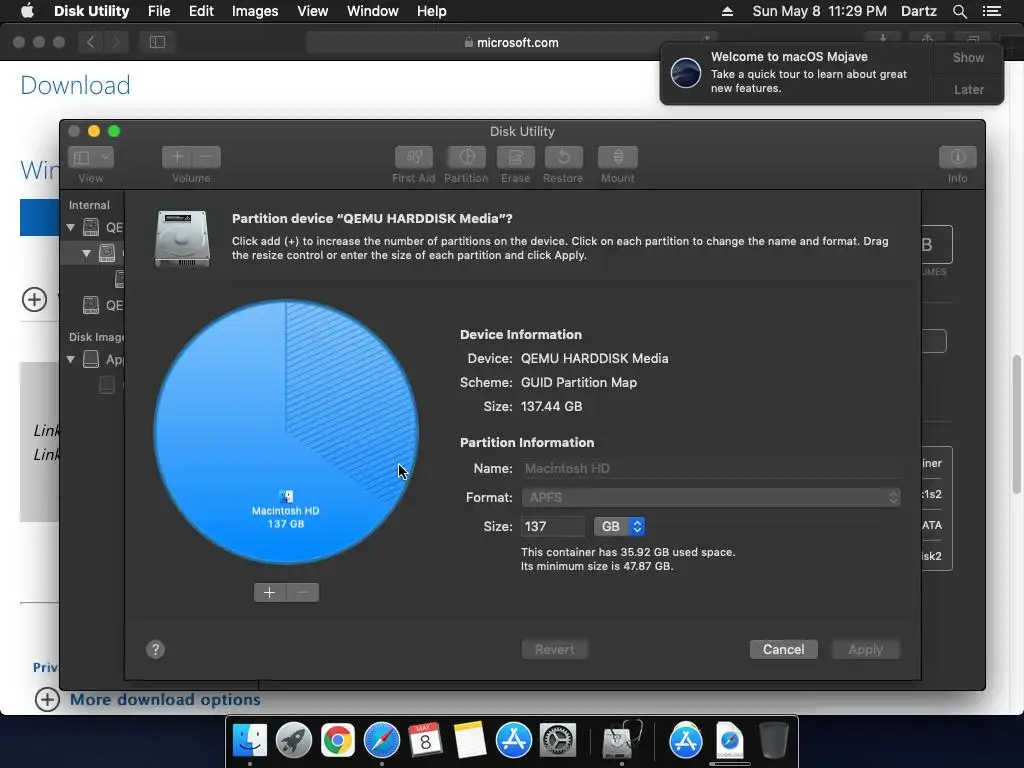Toggle Safari's sidebar button
This screenshot has width=1024, height=768.
(x=157, y=42)
